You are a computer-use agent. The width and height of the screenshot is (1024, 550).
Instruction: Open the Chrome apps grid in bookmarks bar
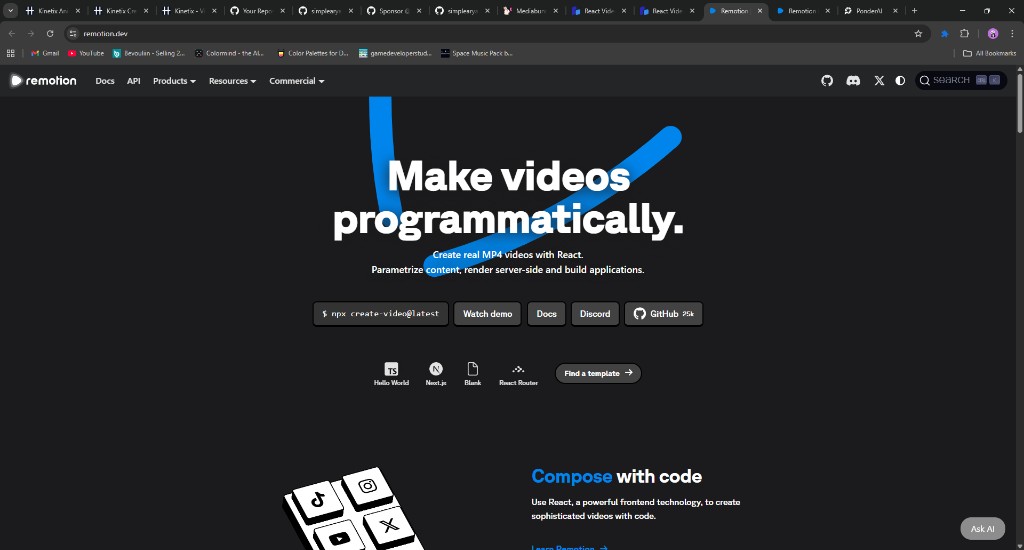[10, 53]
